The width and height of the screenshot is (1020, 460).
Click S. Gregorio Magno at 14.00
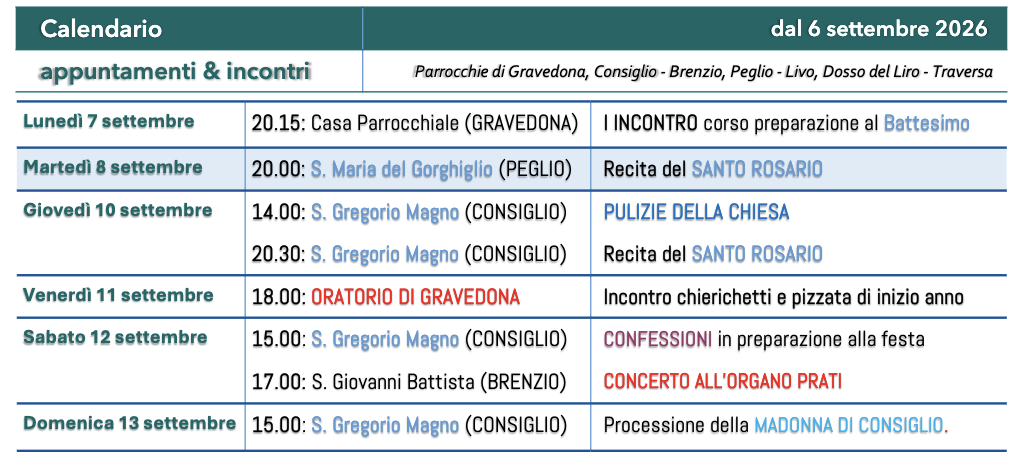[384, 213]
